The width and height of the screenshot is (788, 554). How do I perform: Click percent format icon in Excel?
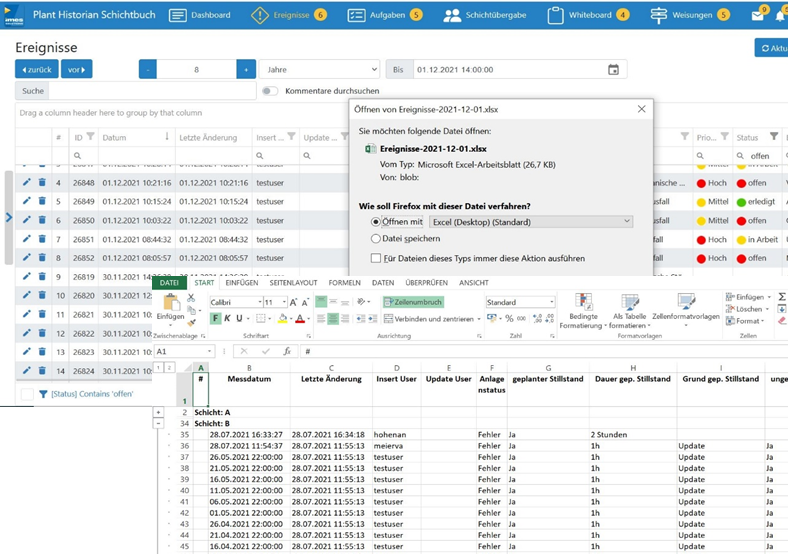[x=509, y=319]
